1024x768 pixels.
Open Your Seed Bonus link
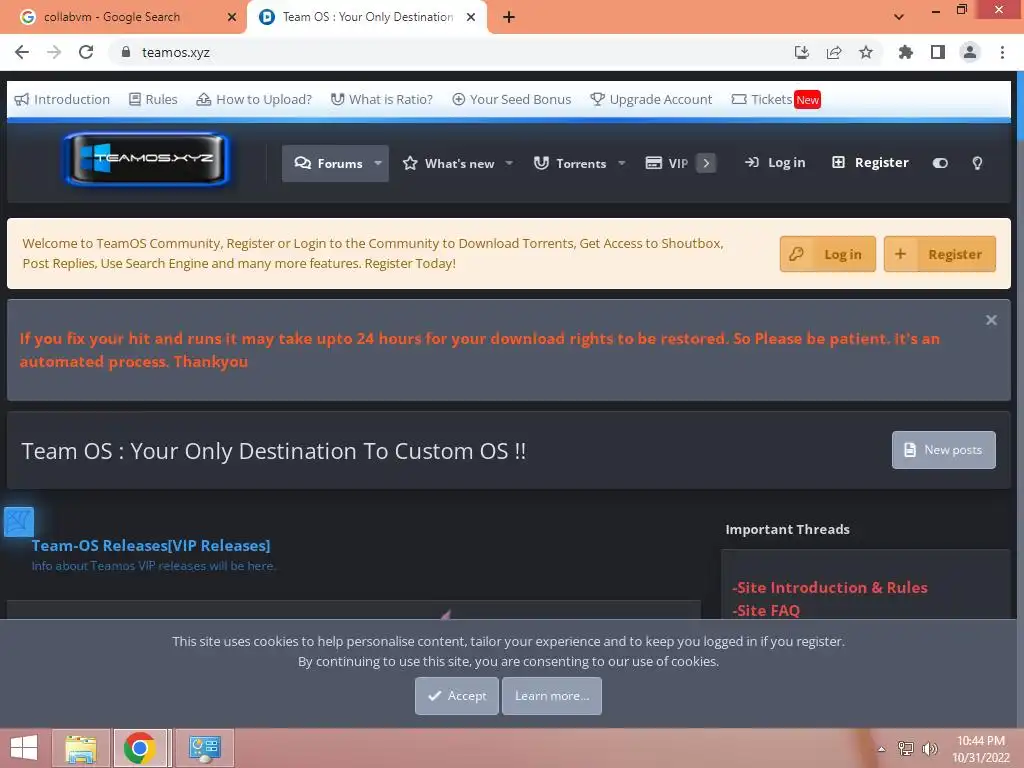point(511,99)
